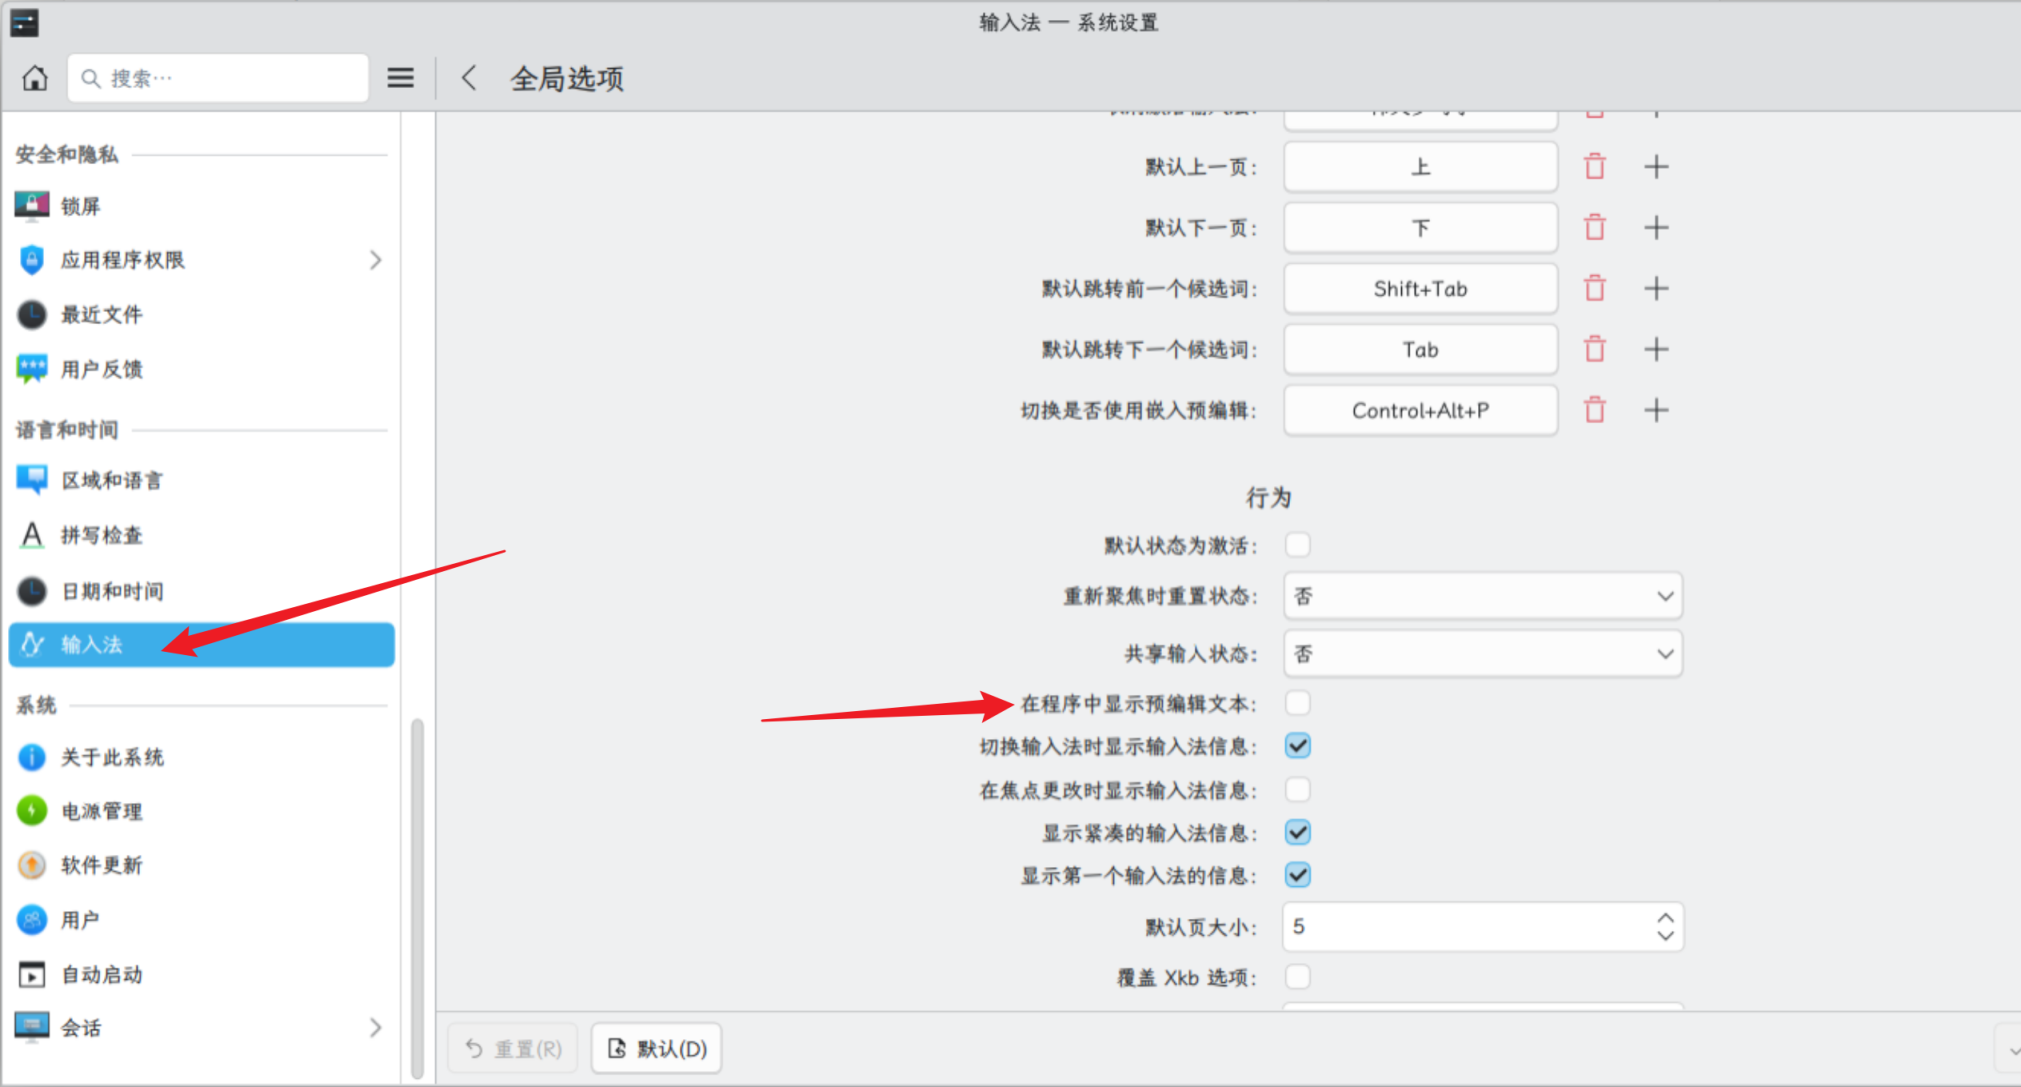
Task: Delete the 默认上一页 shortcut with the trash icon
Action: pos(1595,167)
